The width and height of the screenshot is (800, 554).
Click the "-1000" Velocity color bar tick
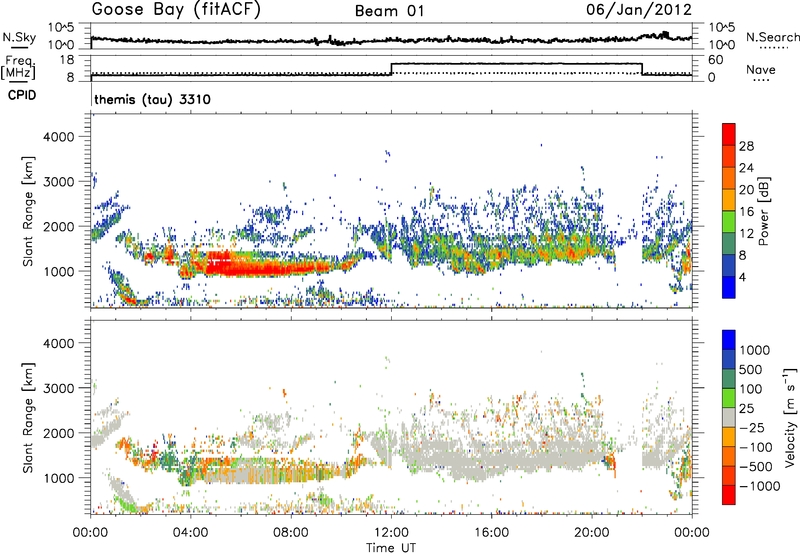point(759,486)
